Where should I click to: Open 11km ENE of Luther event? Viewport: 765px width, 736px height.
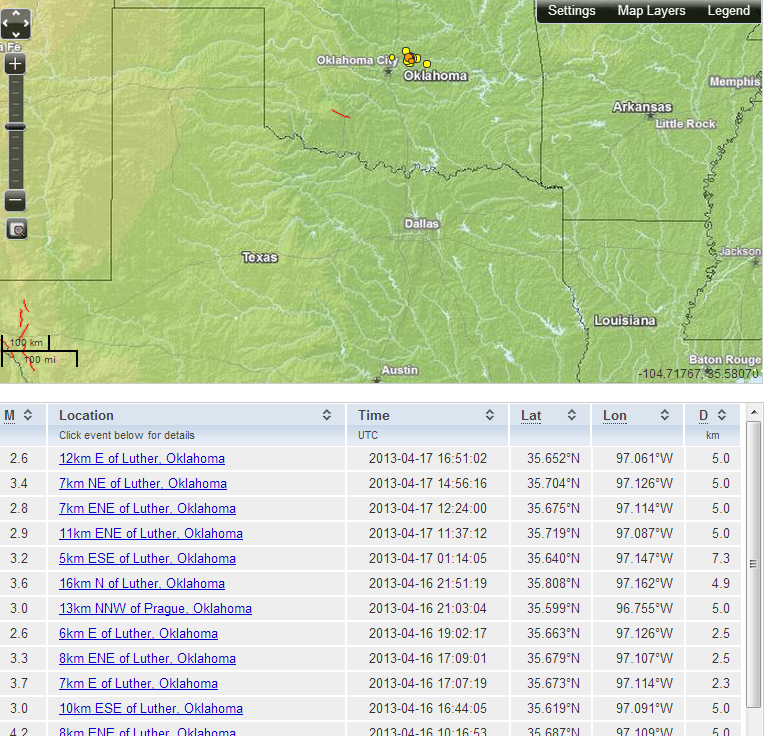[151, 533]
